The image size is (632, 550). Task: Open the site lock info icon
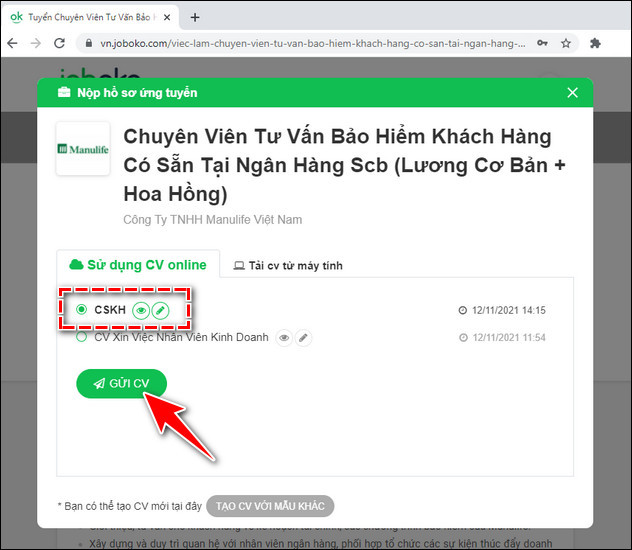(x=89, y=43)
